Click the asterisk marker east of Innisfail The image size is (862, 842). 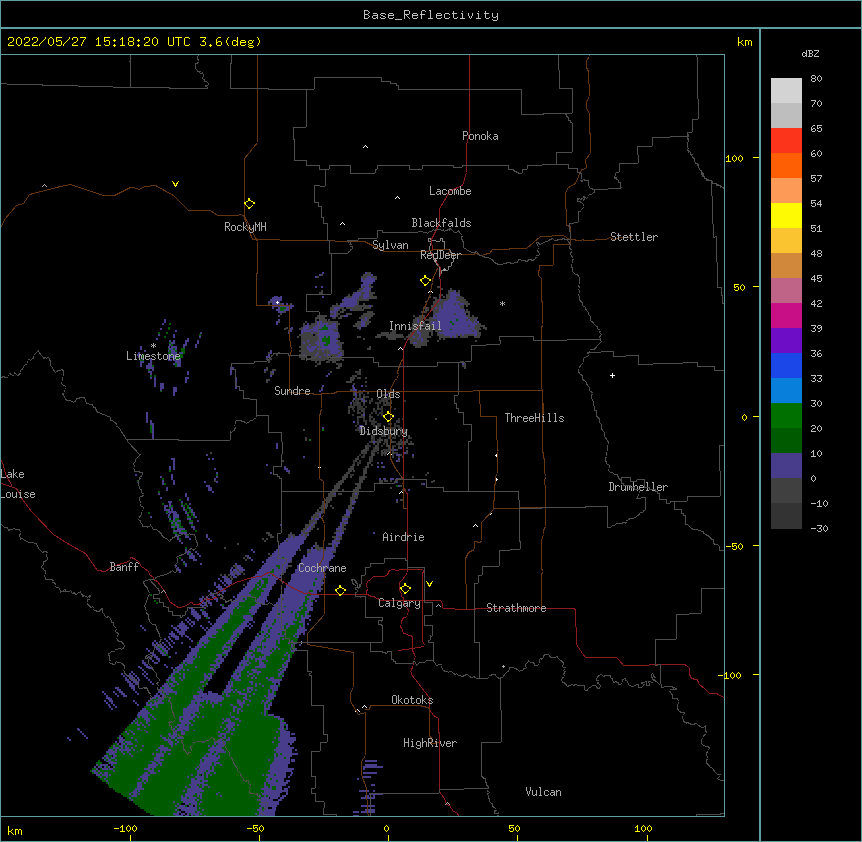tap(502, 304)
